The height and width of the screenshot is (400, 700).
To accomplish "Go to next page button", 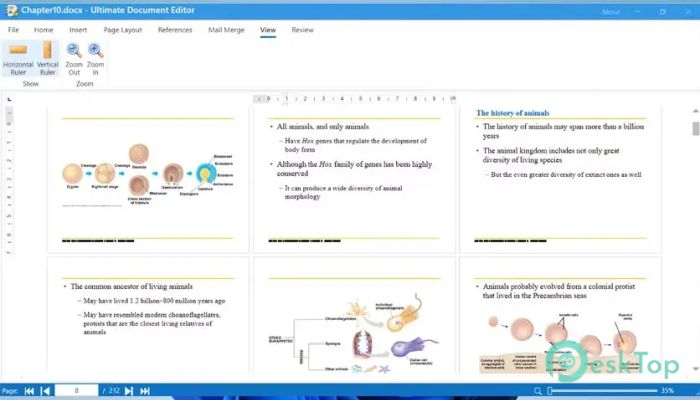I will pos(129,391).
